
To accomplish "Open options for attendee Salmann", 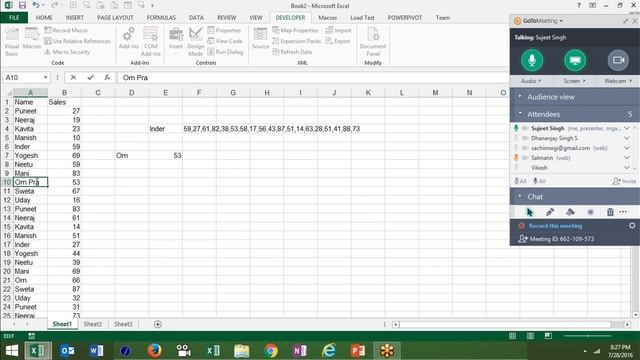I will coord(627,158).
